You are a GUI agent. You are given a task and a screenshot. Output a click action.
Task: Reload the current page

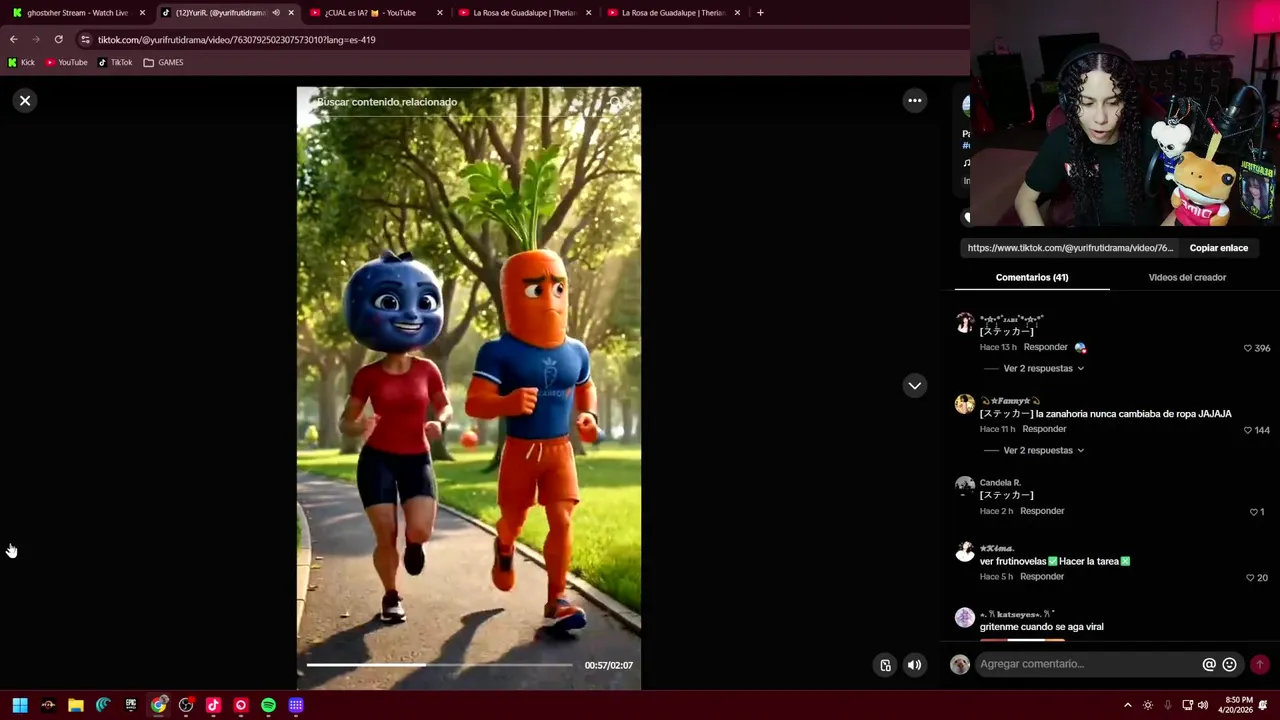point(59,40)
